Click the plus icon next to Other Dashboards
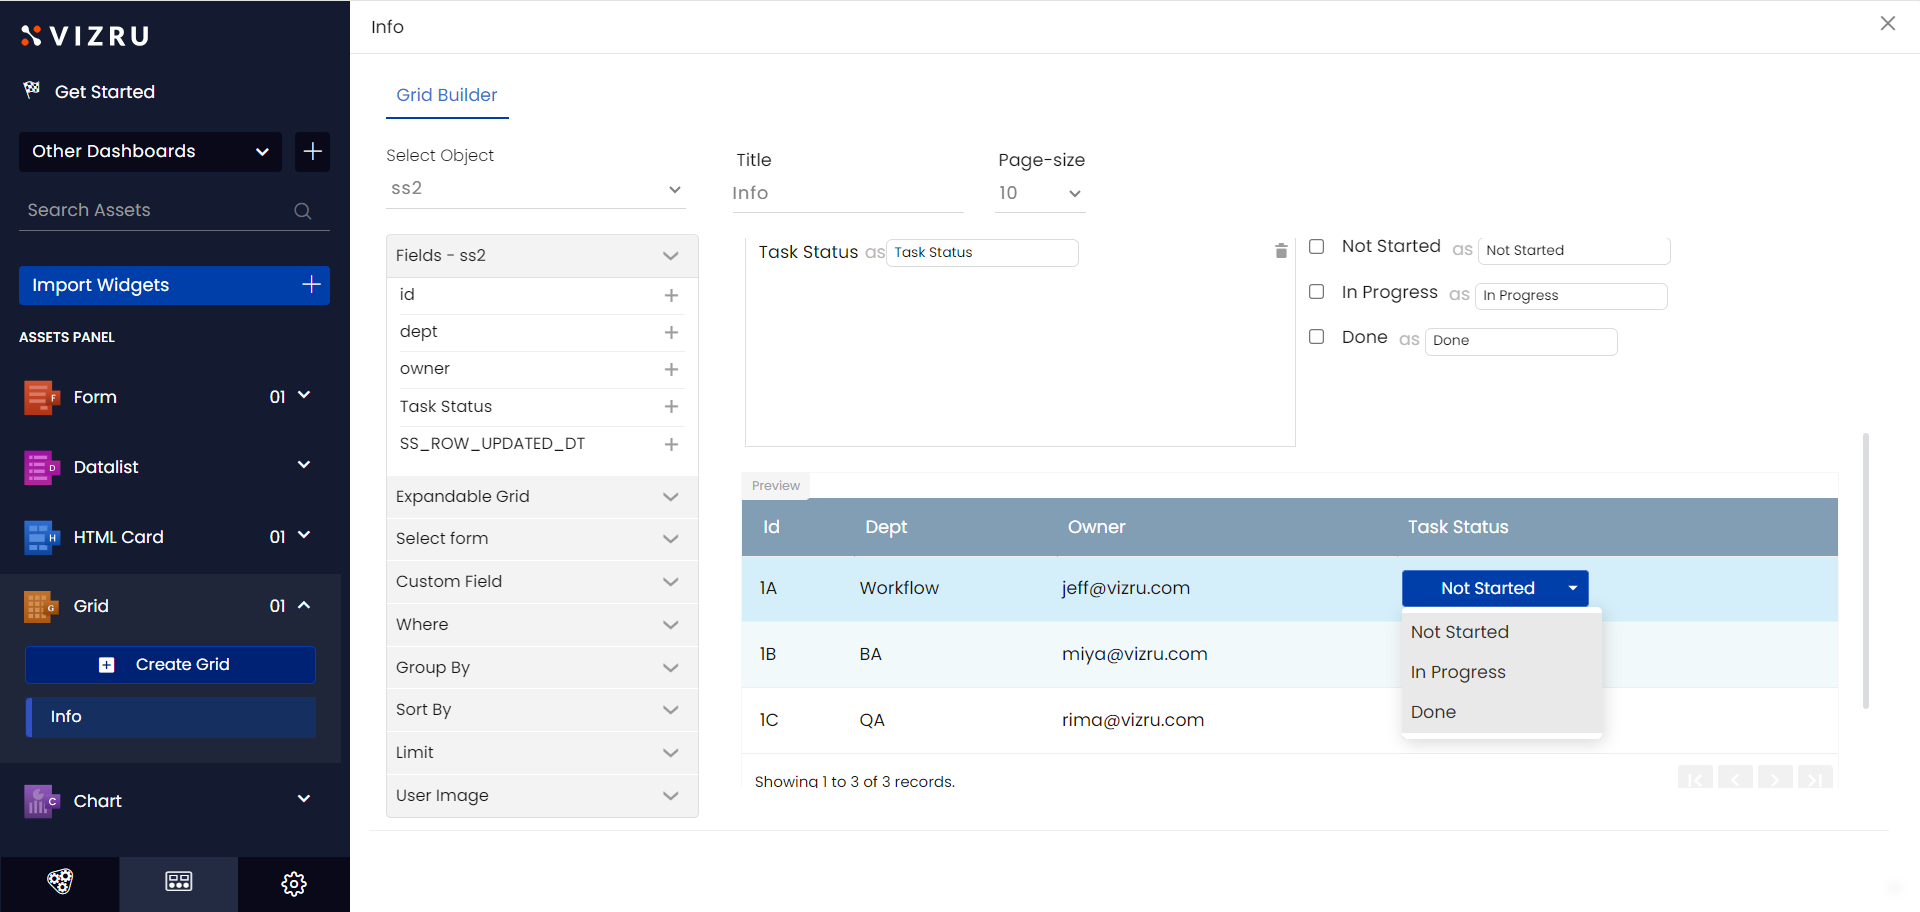 [x=312, y=152]
